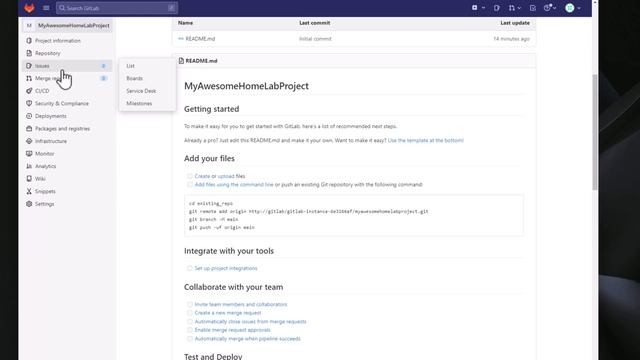
Task: Click the Search GitLab input field
Action: coord(116,8)
